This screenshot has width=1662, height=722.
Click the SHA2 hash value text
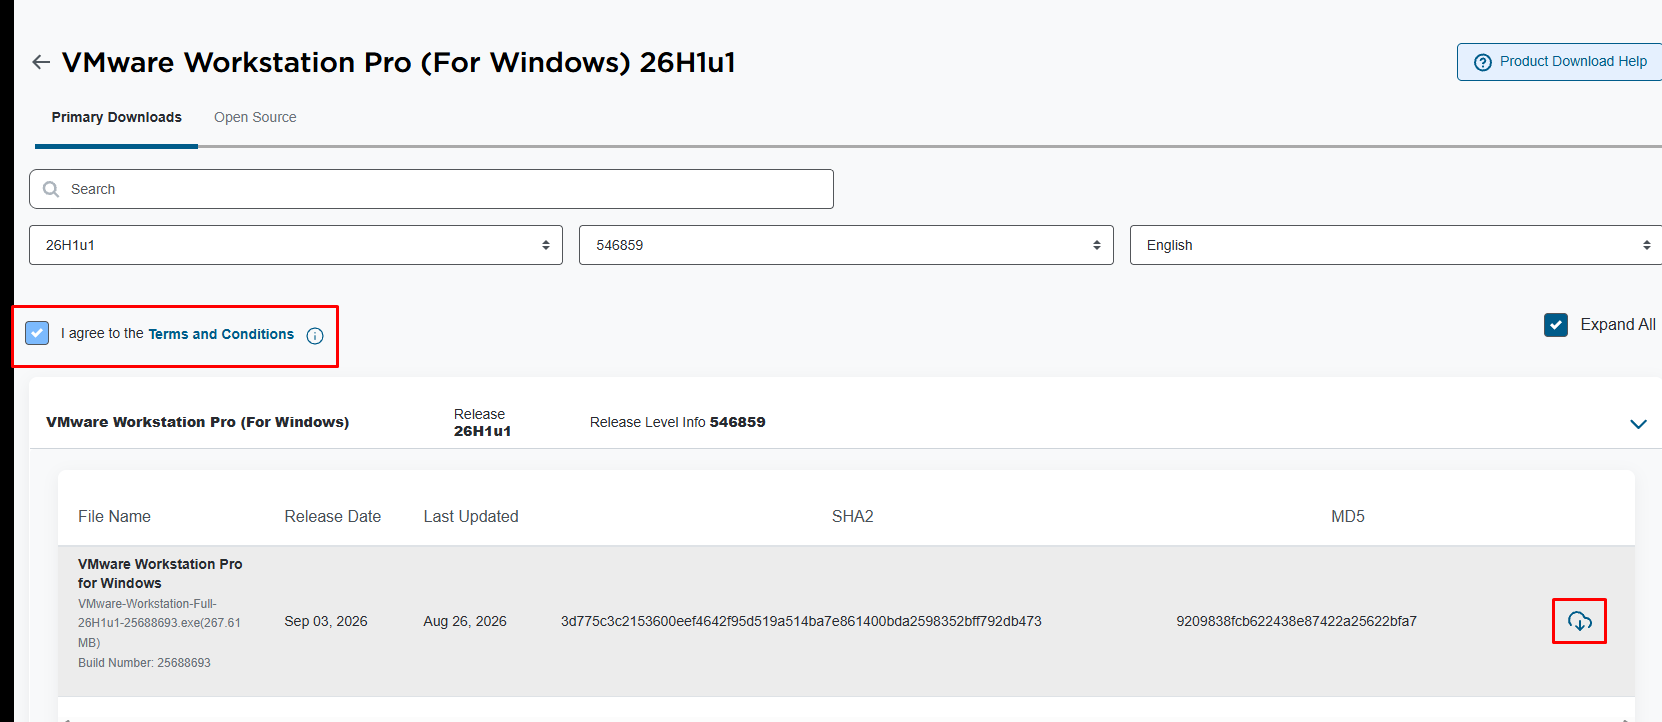point(801,621)
